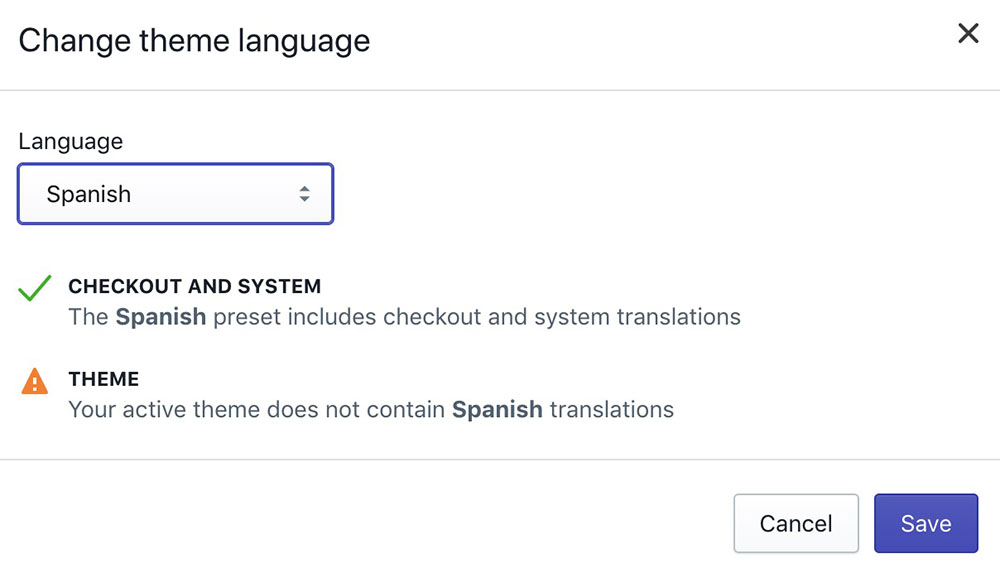Image resolution: width=1000 pixels, height=573 pixels.
Task: Click the green checkmark status icon
Action: click(34, 288)
